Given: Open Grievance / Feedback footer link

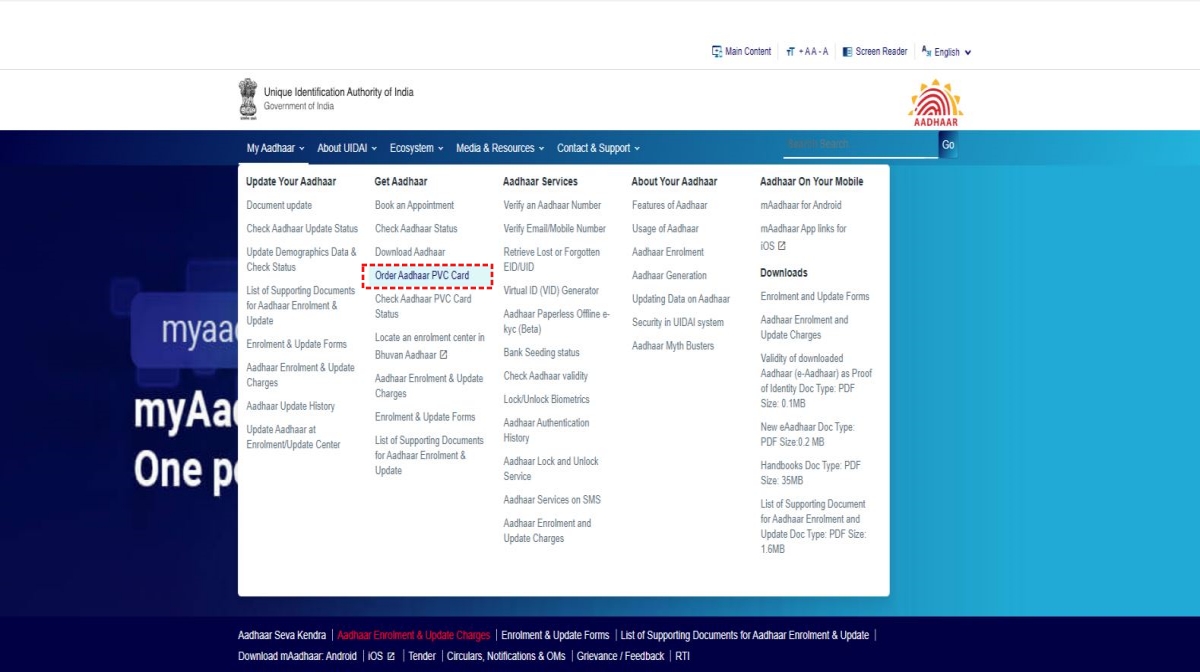Looking at the screenshot, I should coord(620,656).
